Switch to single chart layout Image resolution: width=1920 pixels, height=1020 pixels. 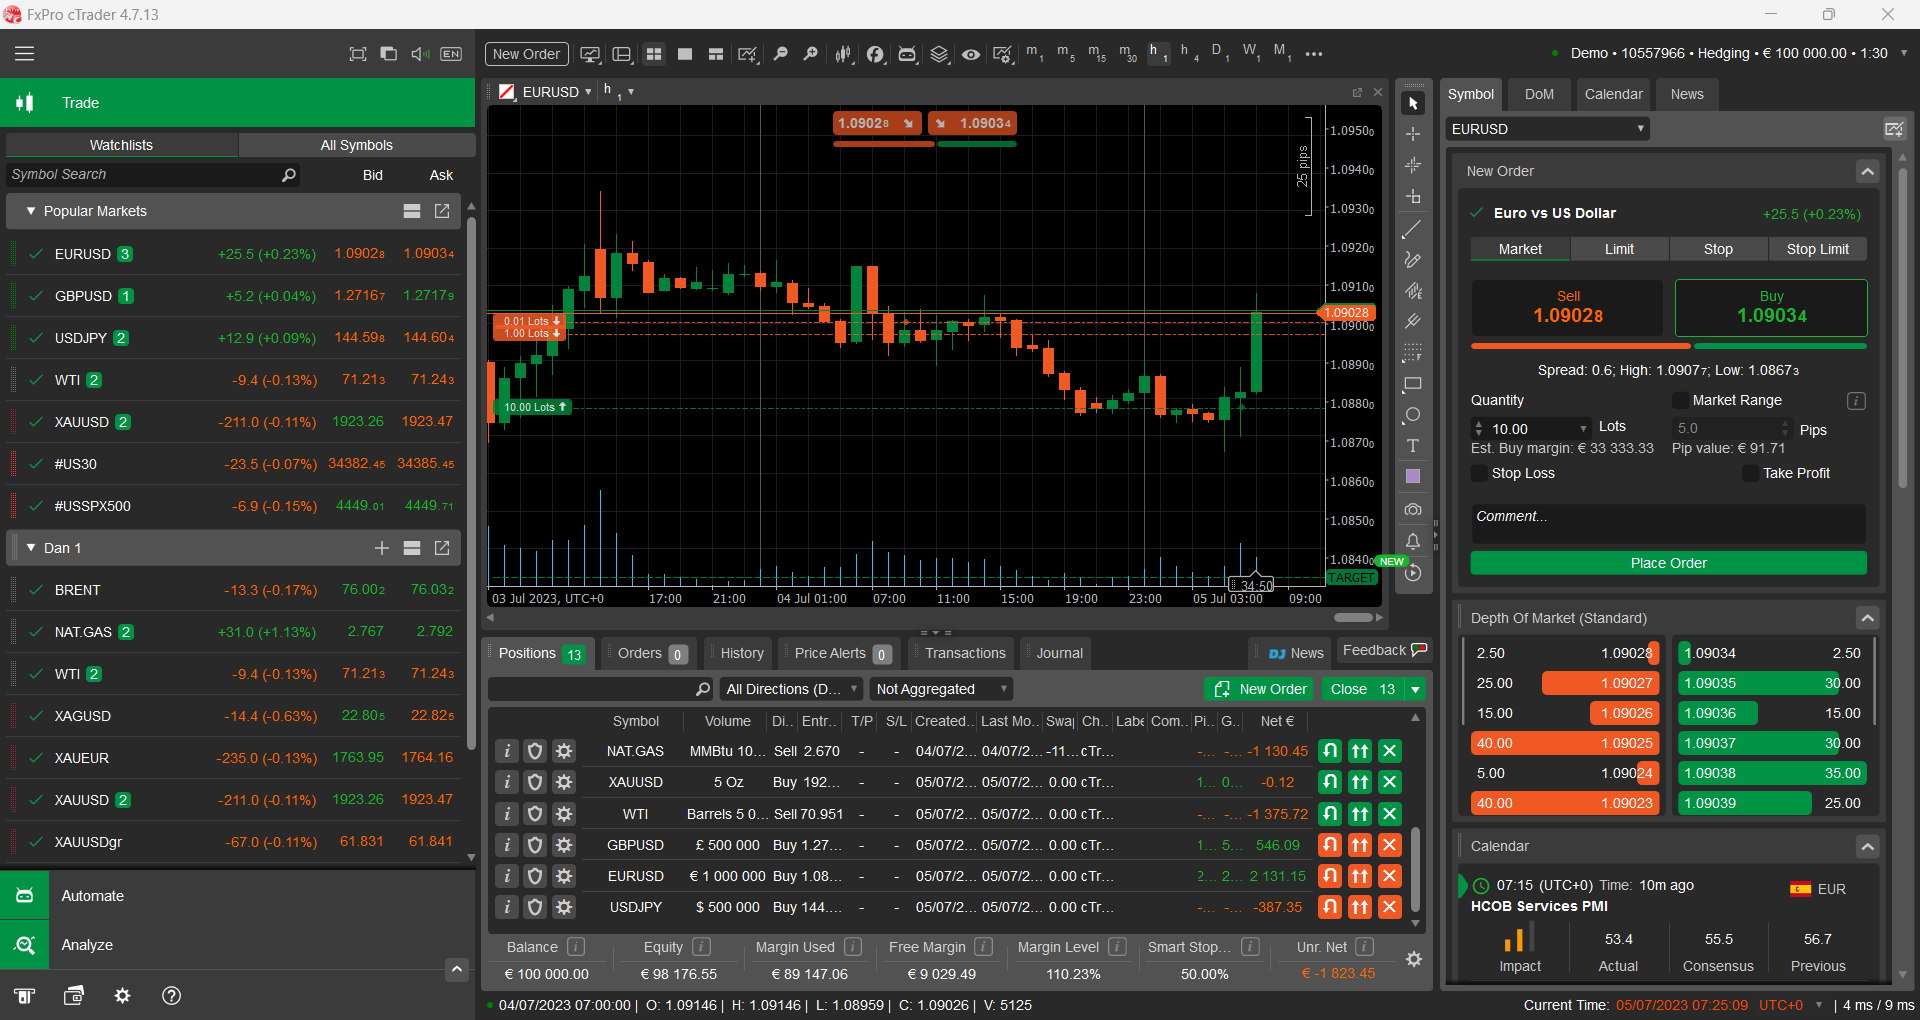click(685, 54)
